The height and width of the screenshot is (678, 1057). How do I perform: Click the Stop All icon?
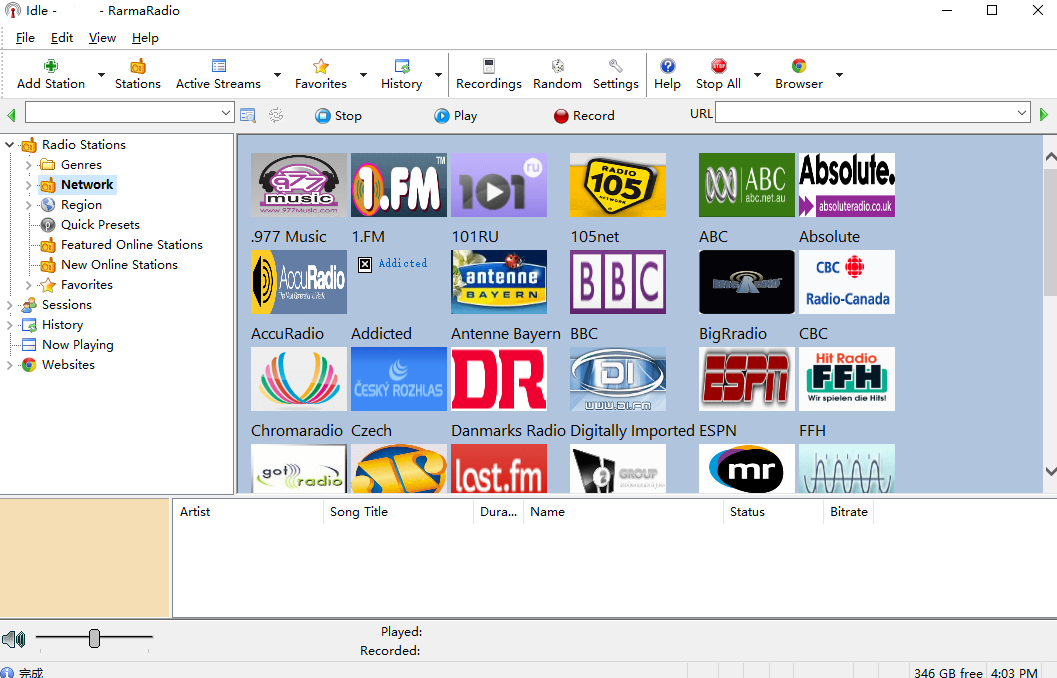tap(718, 66)
